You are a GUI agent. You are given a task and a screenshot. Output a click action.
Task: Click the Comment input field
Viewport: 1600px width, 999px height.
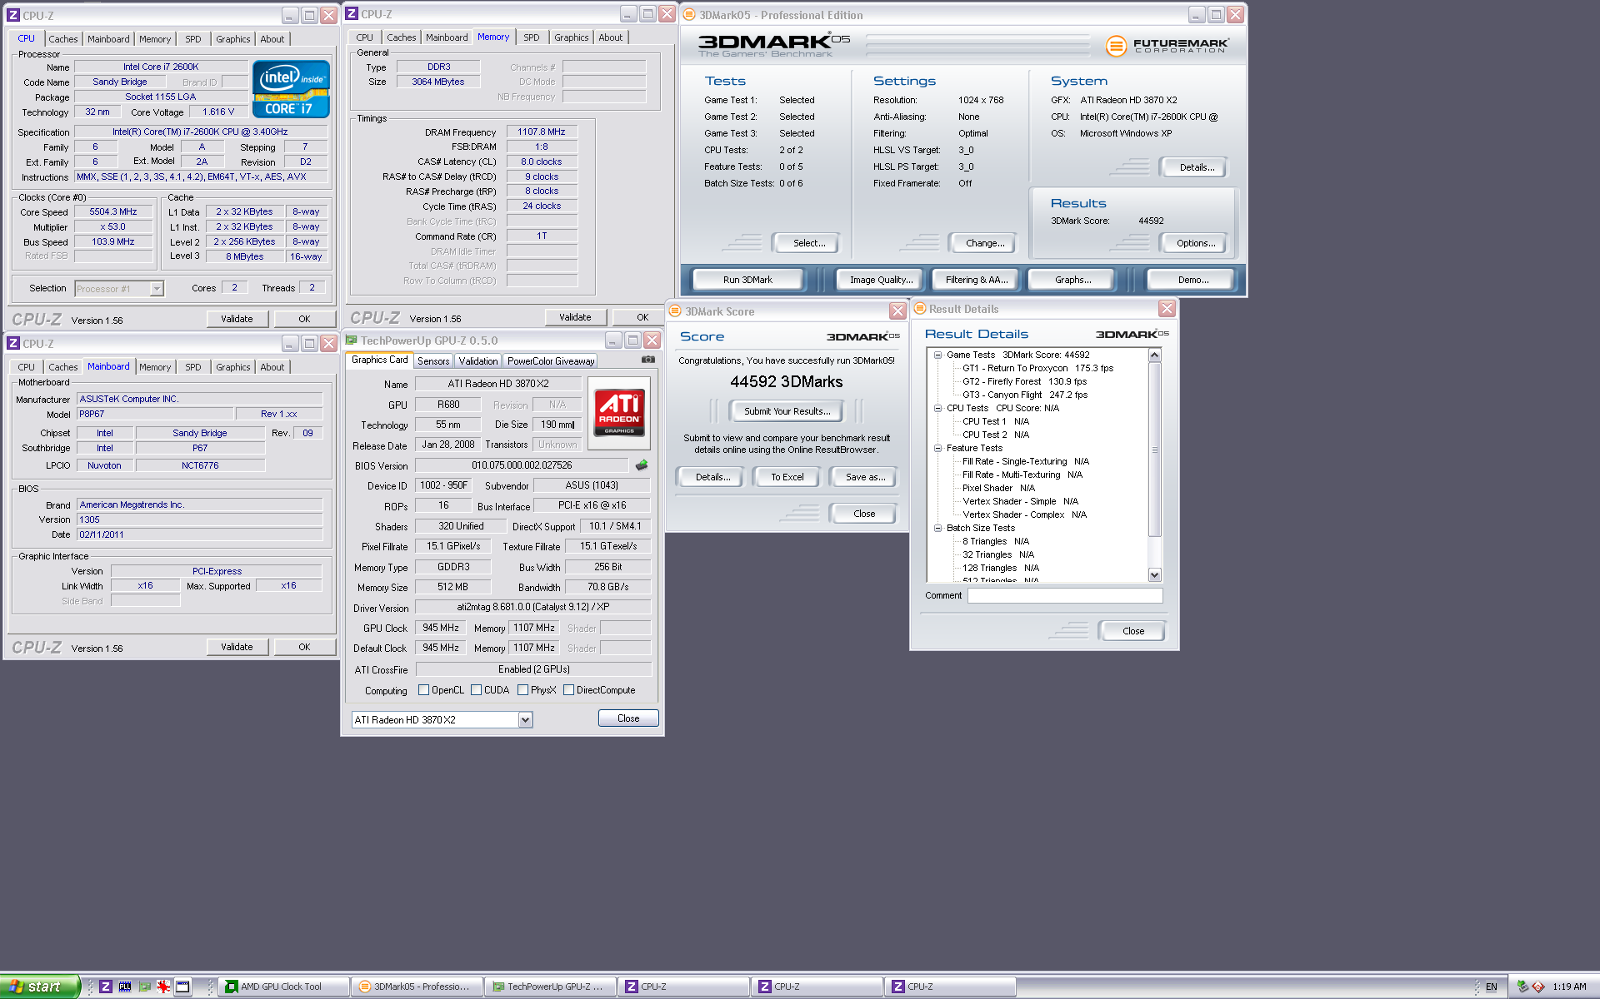click(x=1065, y=596)
